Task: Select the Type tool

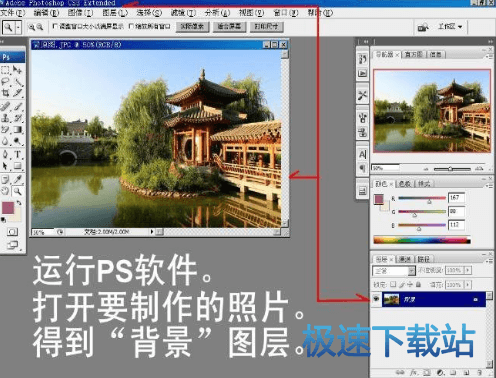Action: pos(17,154)
